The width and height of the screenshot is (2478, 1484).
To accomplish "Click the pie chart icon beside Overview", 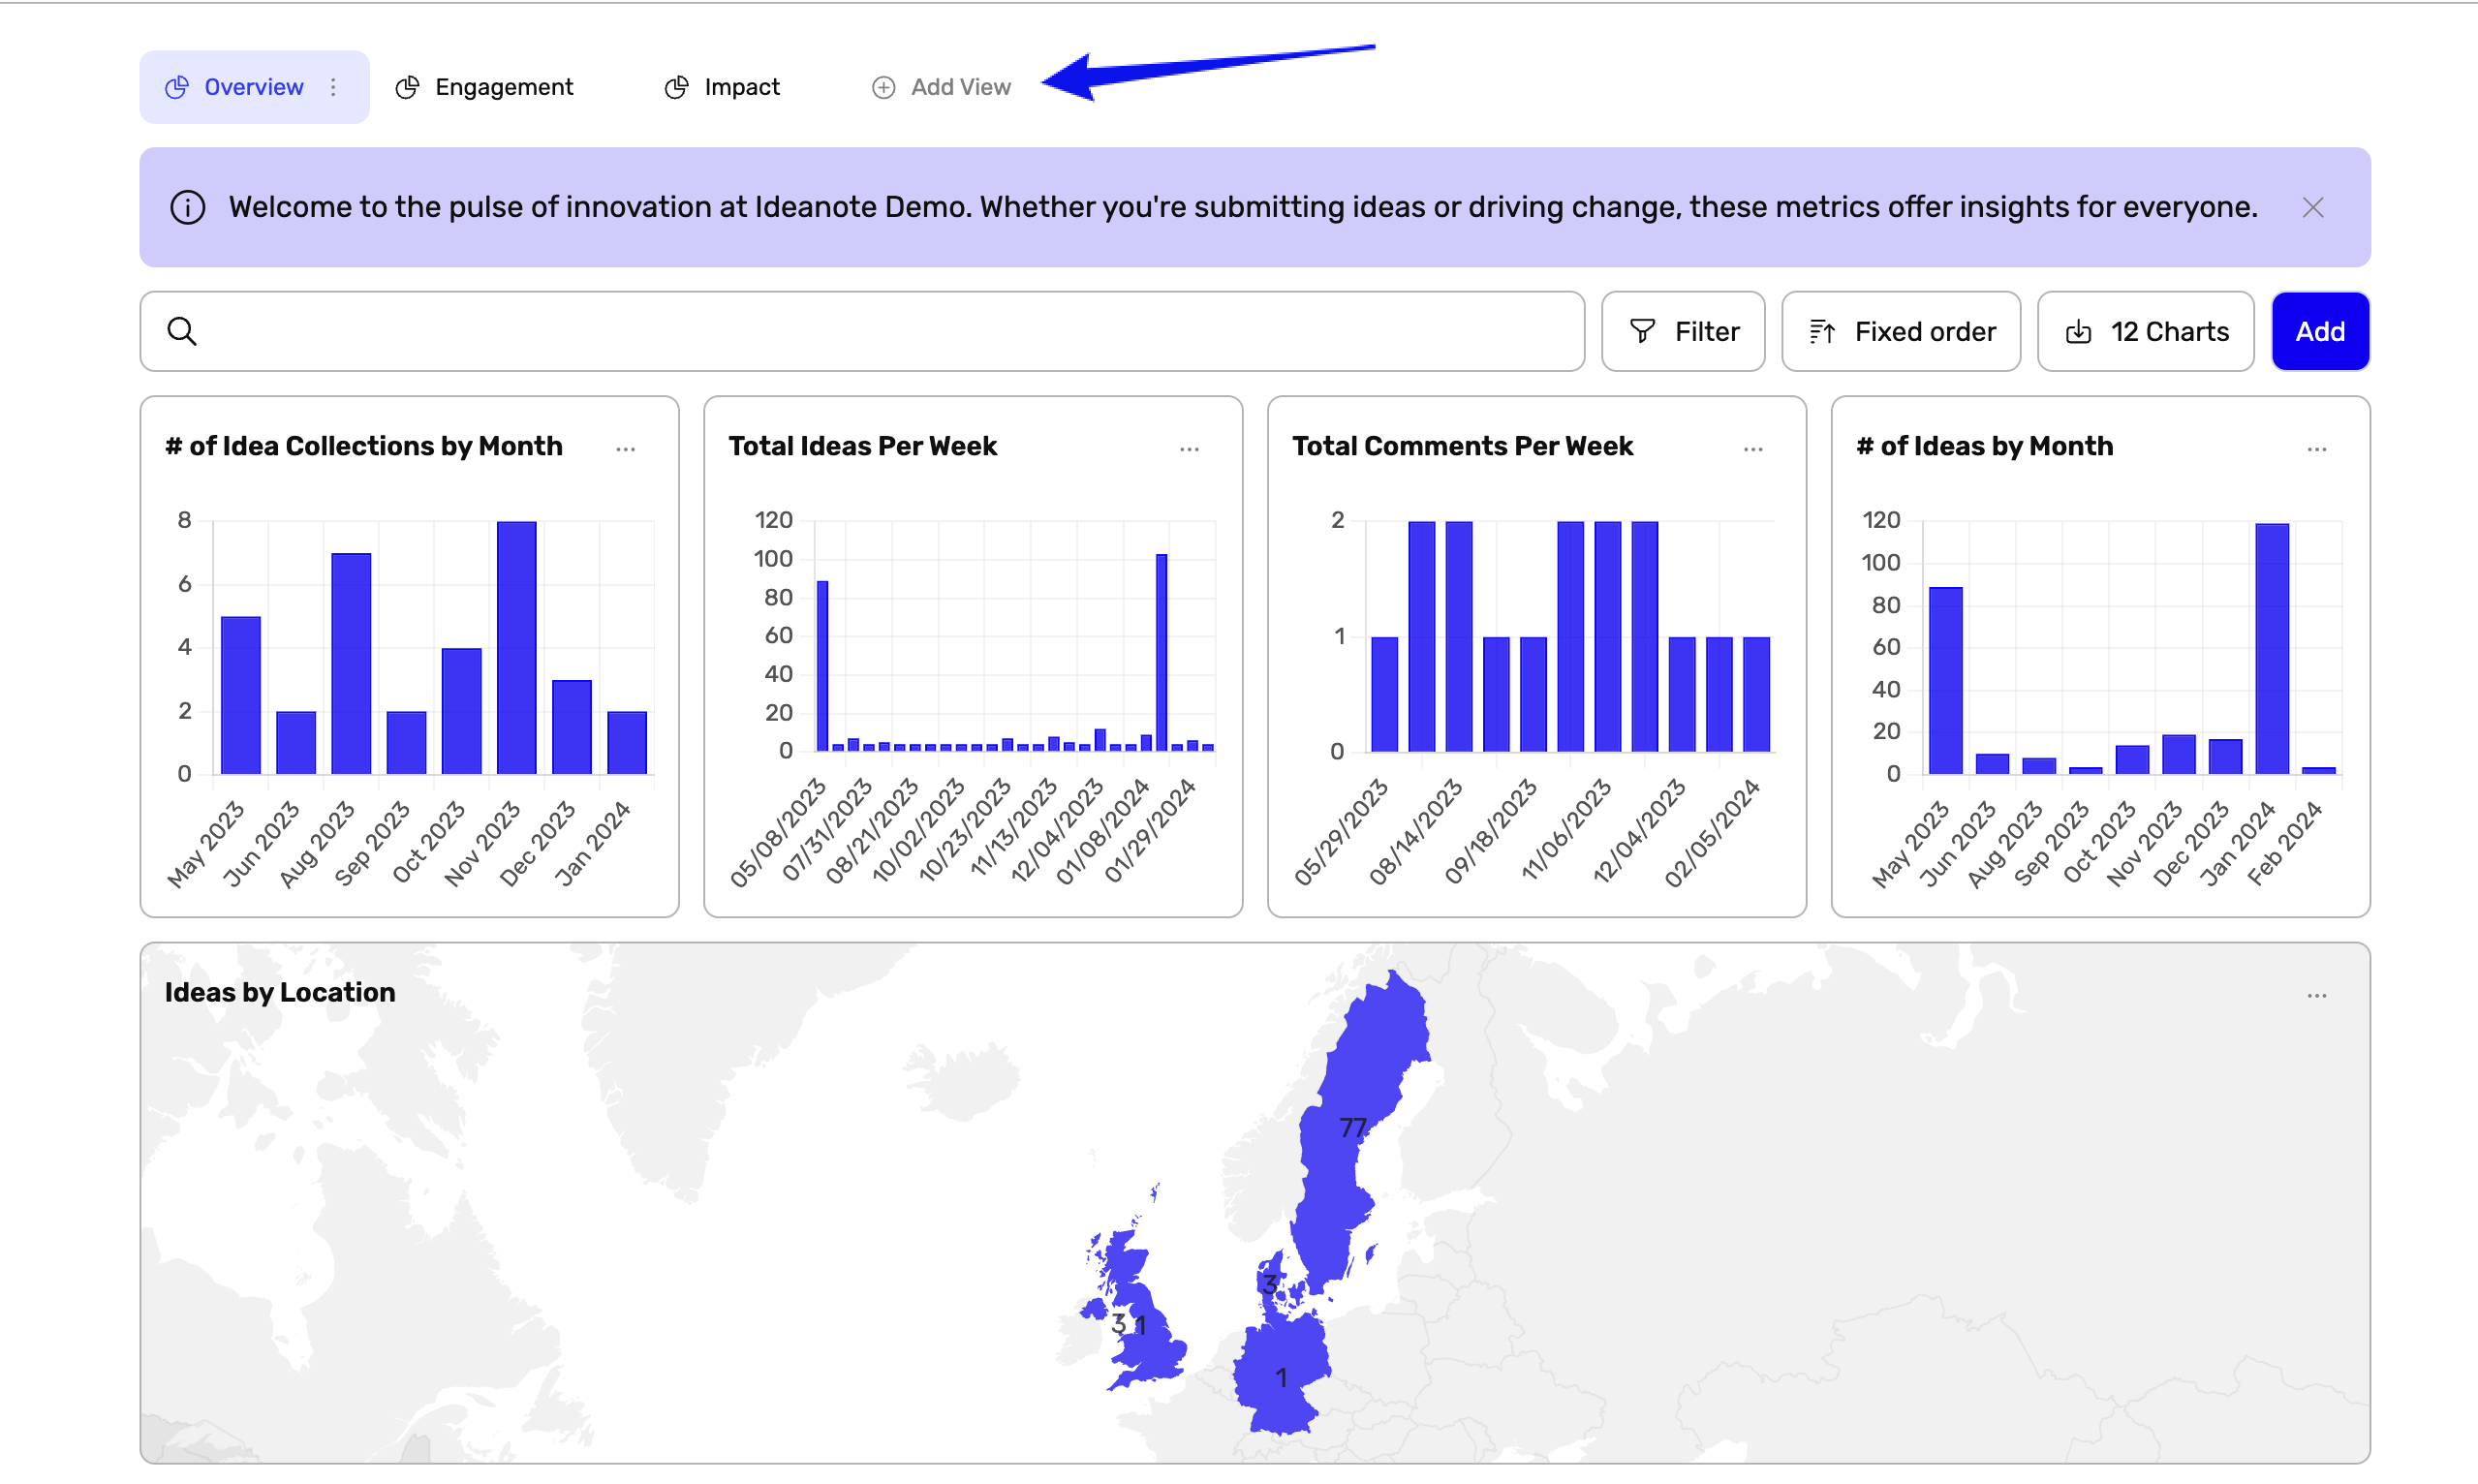I will (176, 86).
